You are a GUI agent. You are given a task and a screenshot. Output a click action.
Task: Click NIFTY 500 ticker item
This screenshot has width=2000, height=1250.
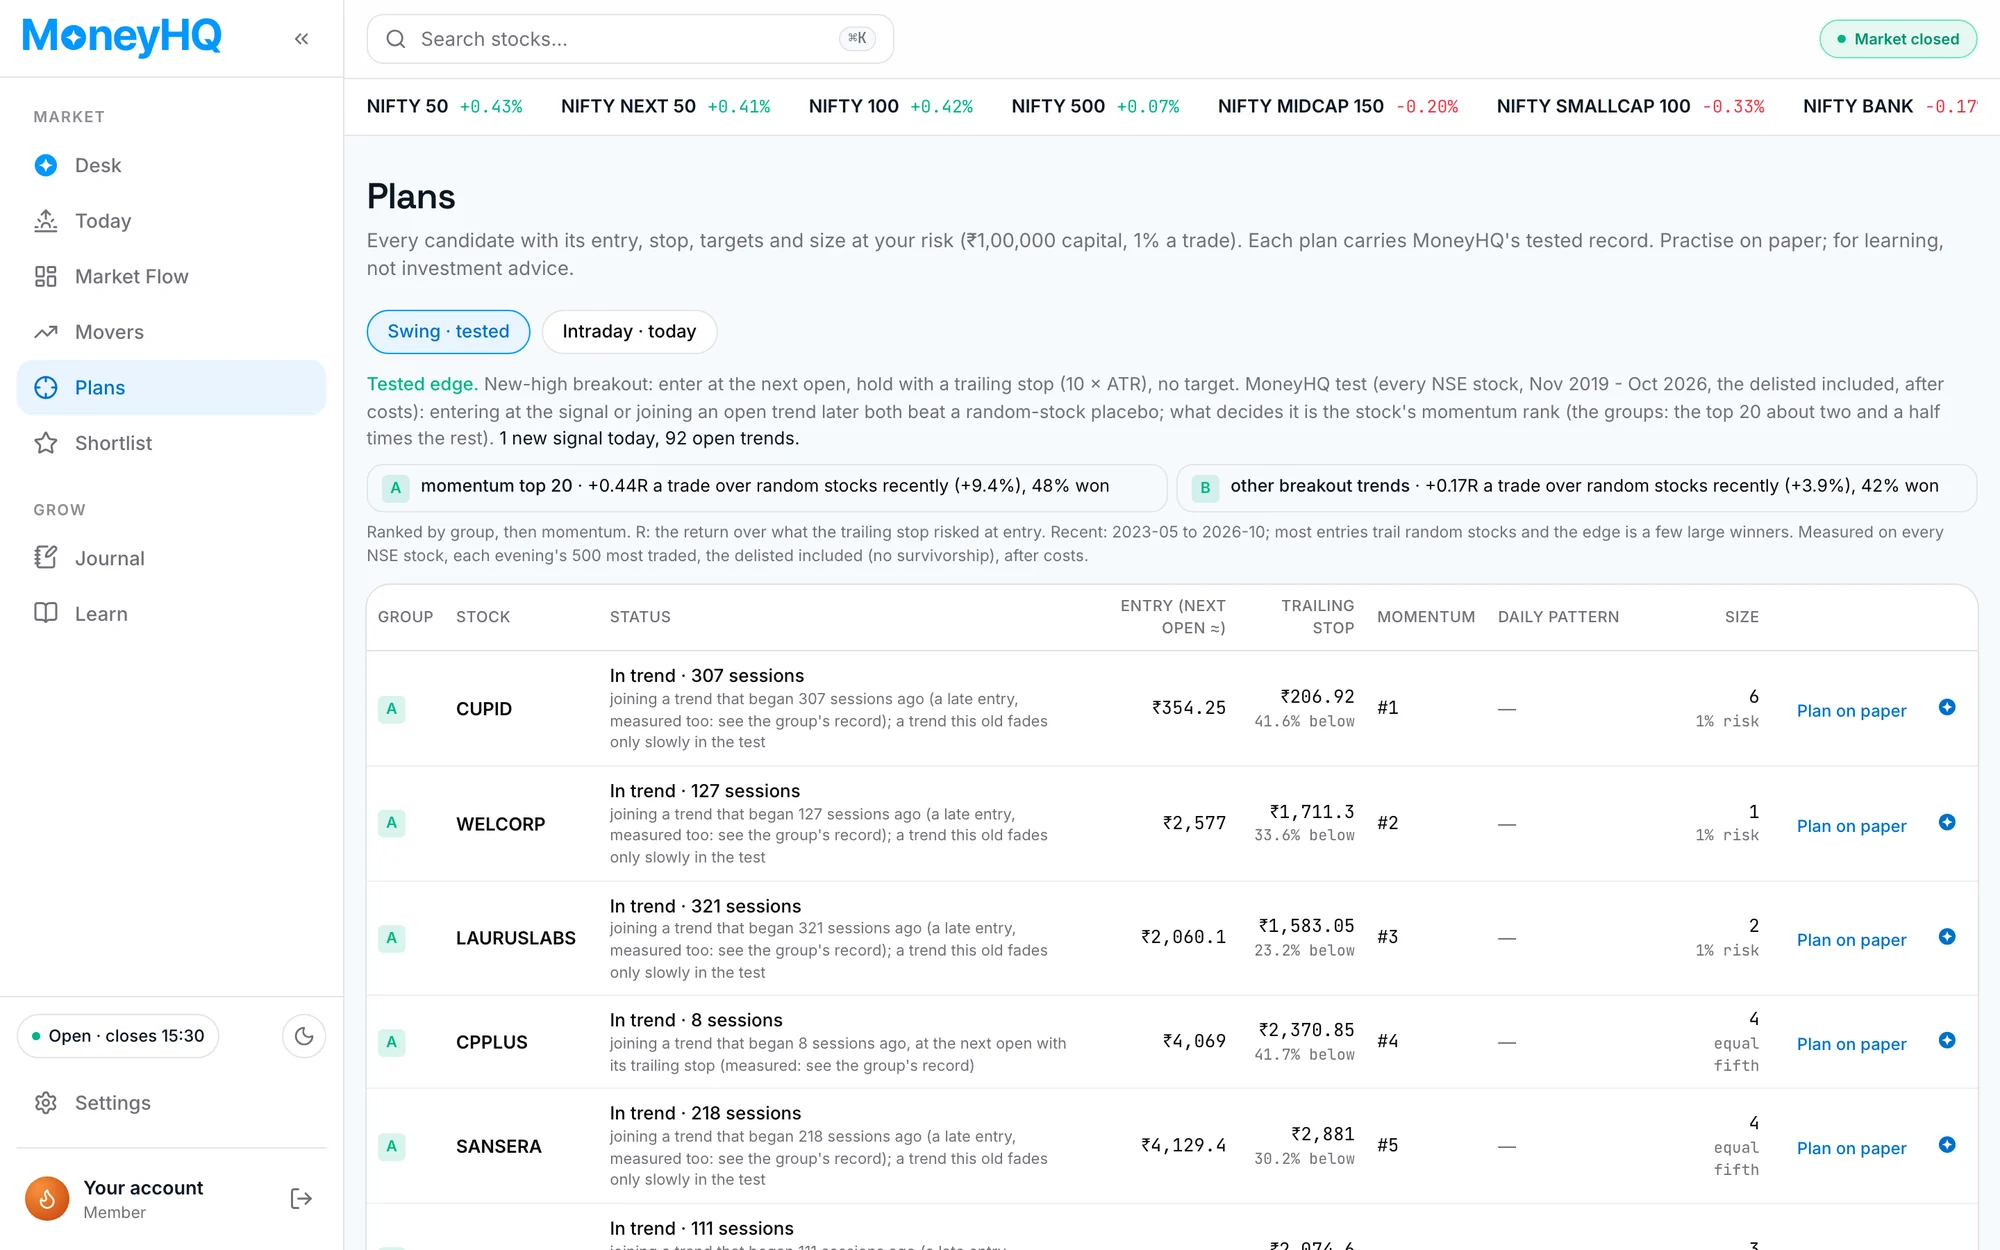pos(1095,106)
